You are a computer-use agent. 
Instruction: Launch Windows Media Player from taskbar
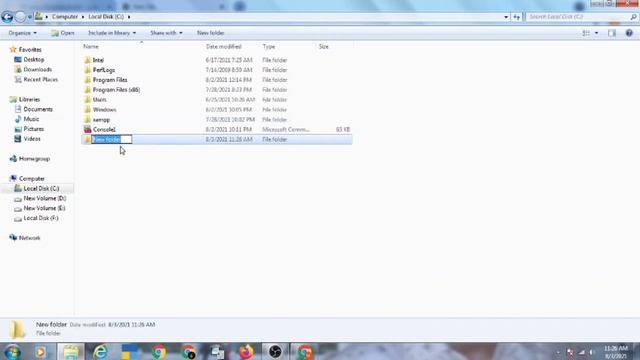click(40, 352)
